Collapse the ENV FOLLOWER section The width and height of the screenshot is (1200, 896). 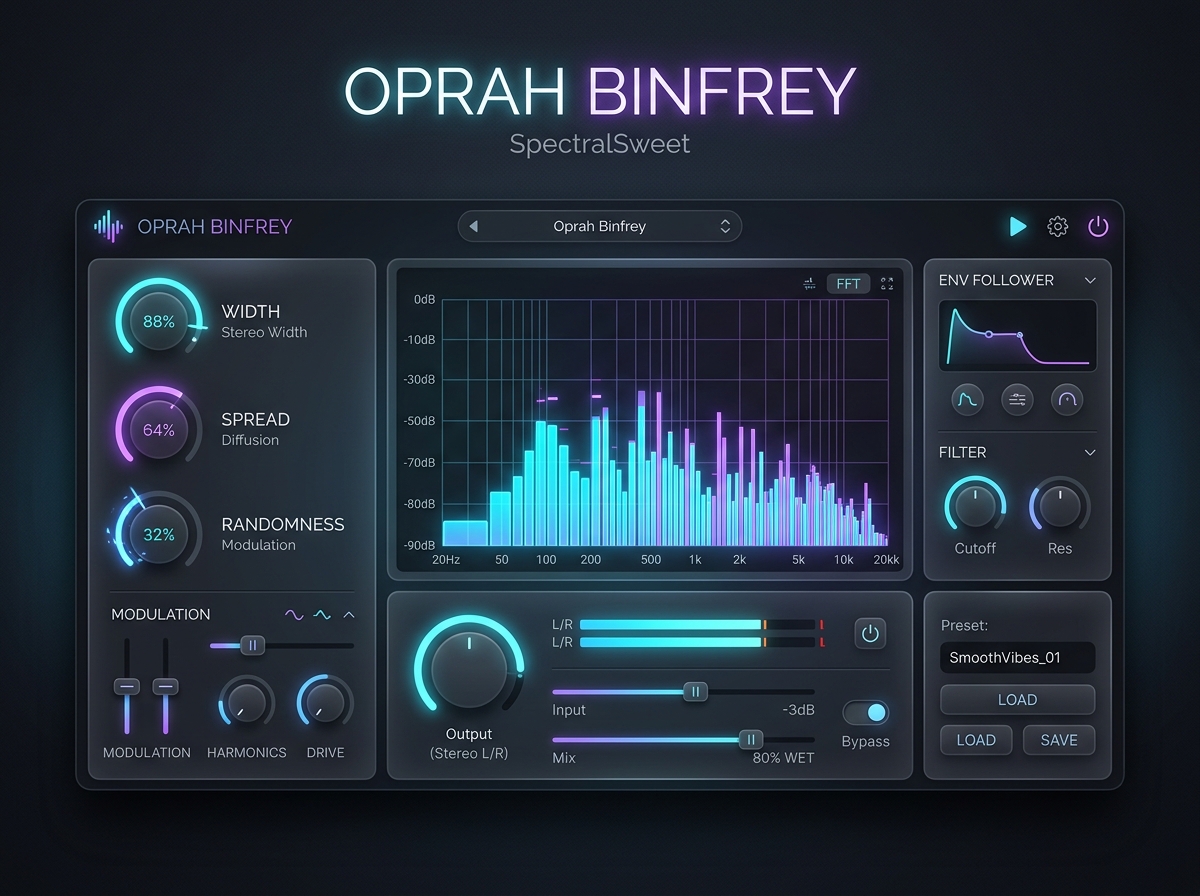(x=1090, y=281)
